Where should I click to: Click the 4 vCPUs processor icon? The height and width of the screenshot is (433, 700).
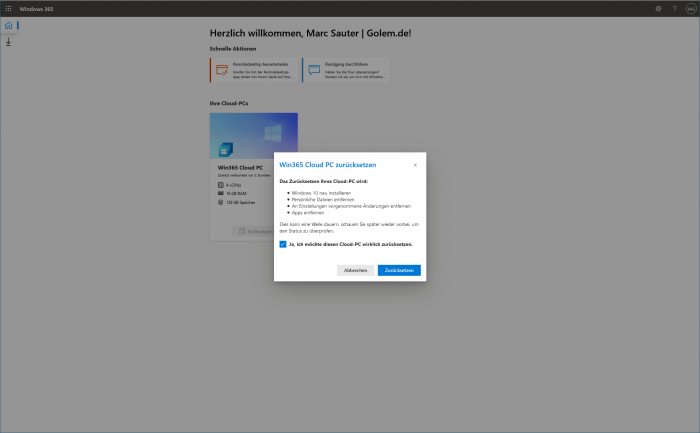[221, 185]
